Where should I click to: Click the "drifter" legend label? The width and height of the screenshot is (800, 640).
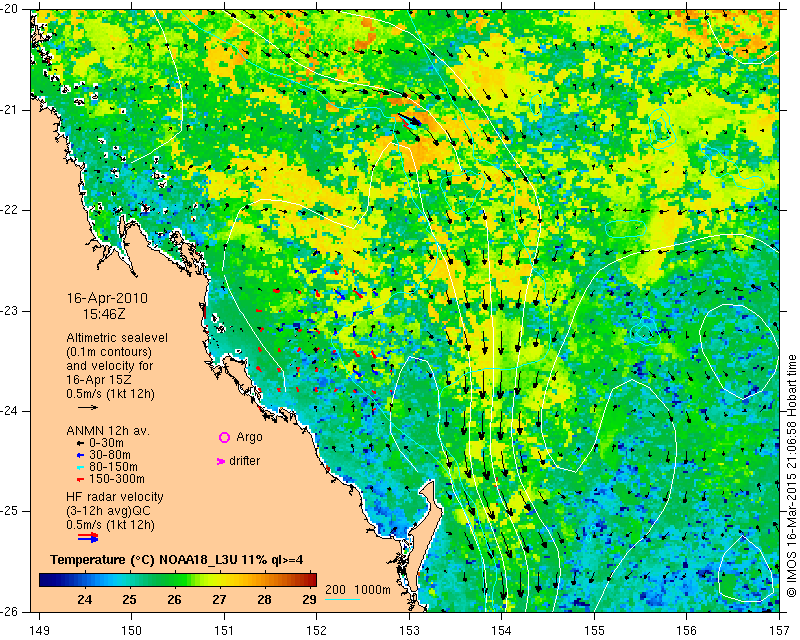(x=244, y=461)
